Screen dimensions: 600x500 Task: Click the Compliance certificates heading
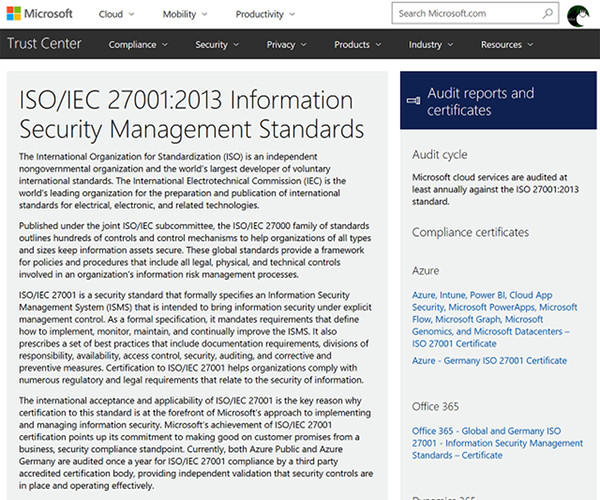point(470,232)
